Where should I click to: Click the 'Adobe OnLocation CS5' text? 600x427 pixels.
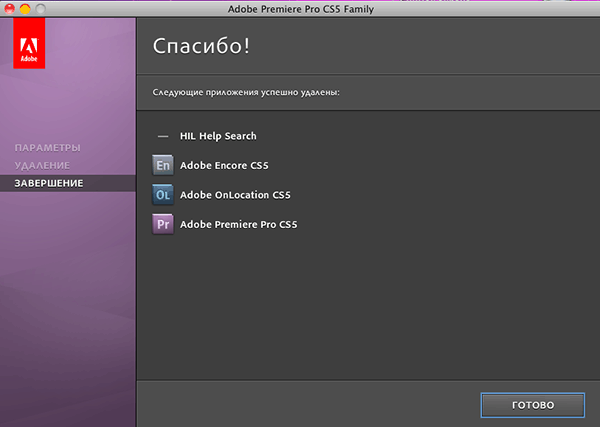235,195
